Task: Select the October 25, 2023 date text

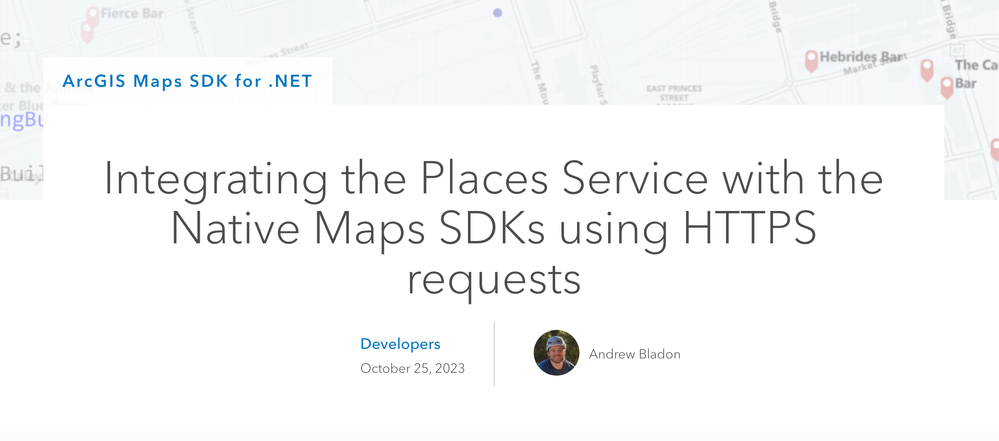Action: pyautogui.click(x=412, y=368)
